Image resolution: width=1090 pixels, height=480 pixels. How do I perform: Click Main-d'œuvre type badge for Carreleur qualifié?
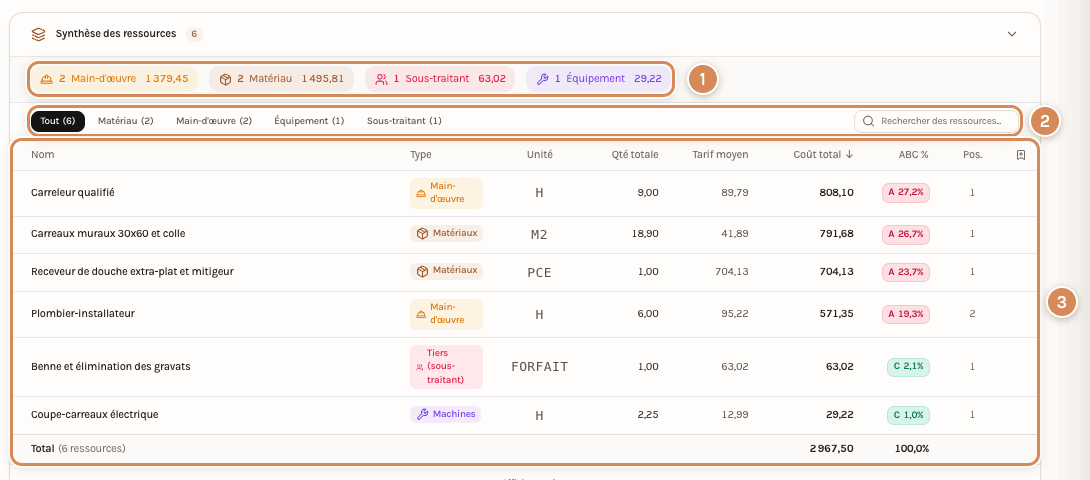point(446,193)
